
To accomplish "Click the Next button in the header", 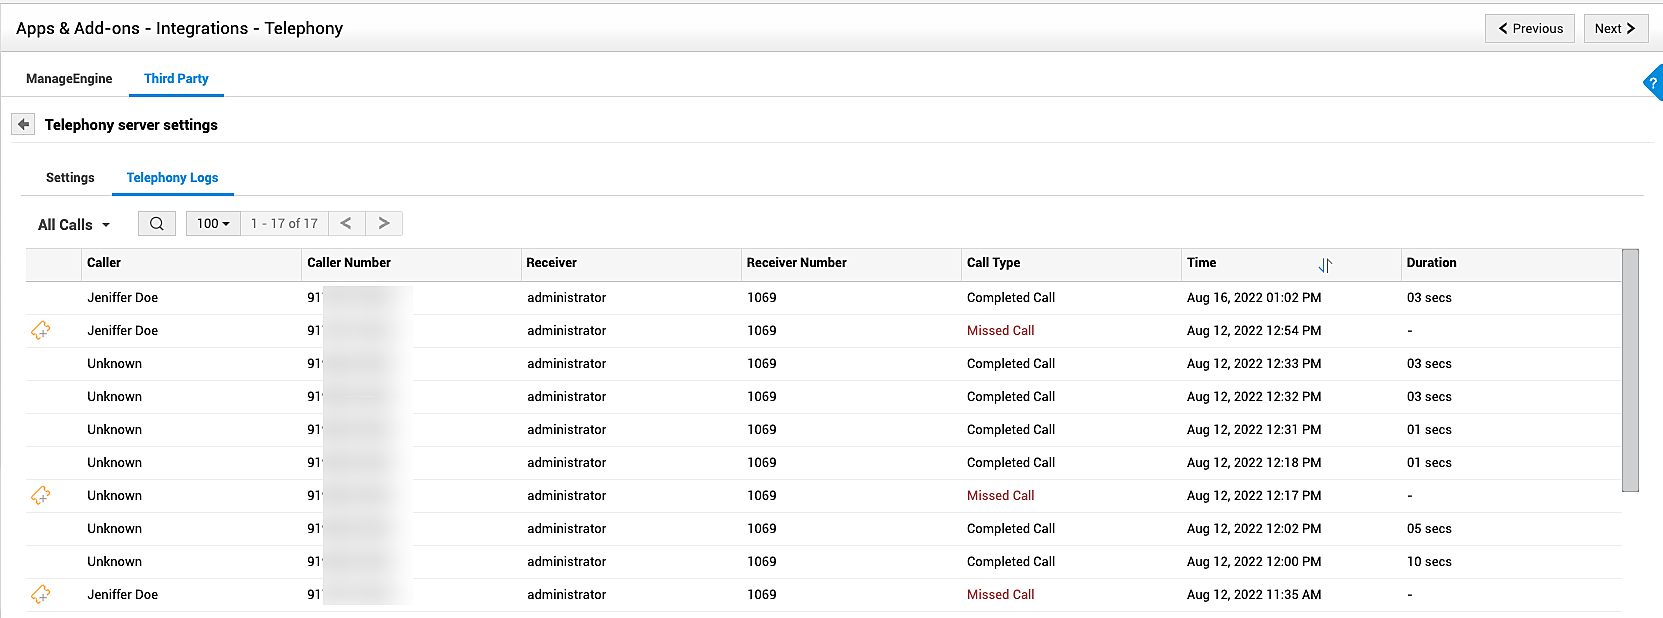I will coord(1615,29).
